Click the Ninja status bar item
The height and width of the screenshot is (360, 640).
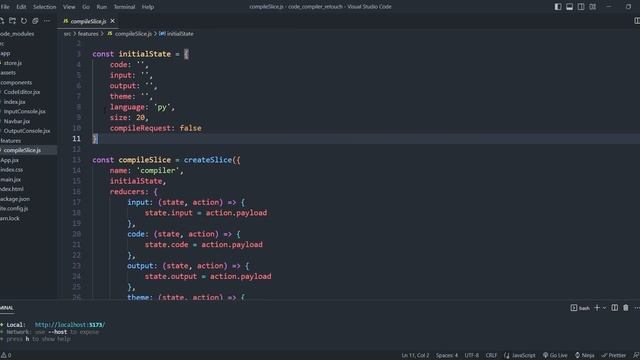click(584, 356)
